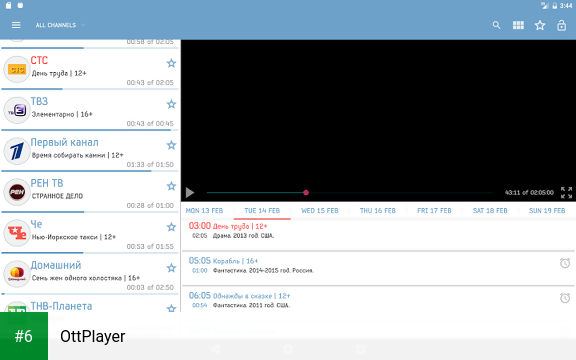
Task: Open the Первый канал logo
Action: [x=17, y=151]
